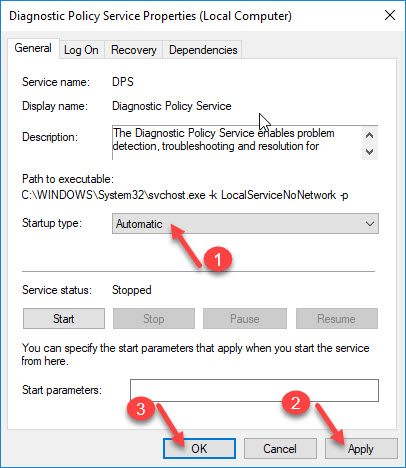Switch to the General tab
This screenshot has height=468, width=406.
click(x=33, y=49)
